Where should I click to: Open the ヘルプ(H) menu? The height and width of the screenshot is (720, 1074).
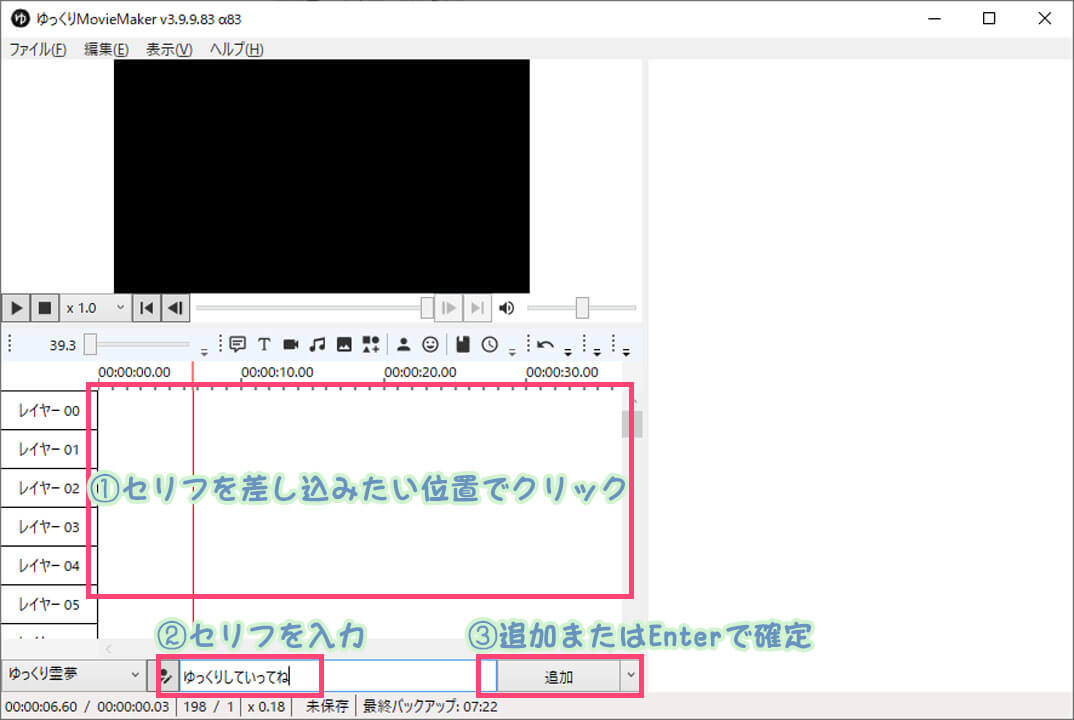pyautogui.click(x=236, y=49)
